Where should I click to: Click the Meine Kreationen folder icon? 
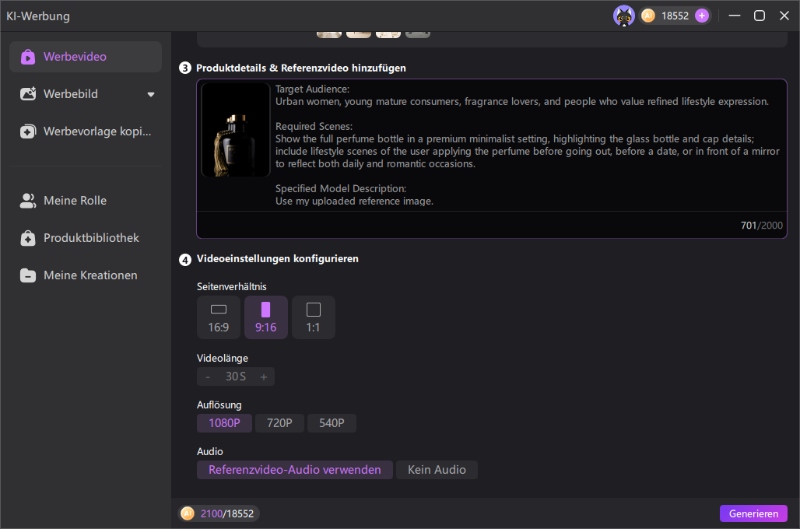tap(28, 275)
